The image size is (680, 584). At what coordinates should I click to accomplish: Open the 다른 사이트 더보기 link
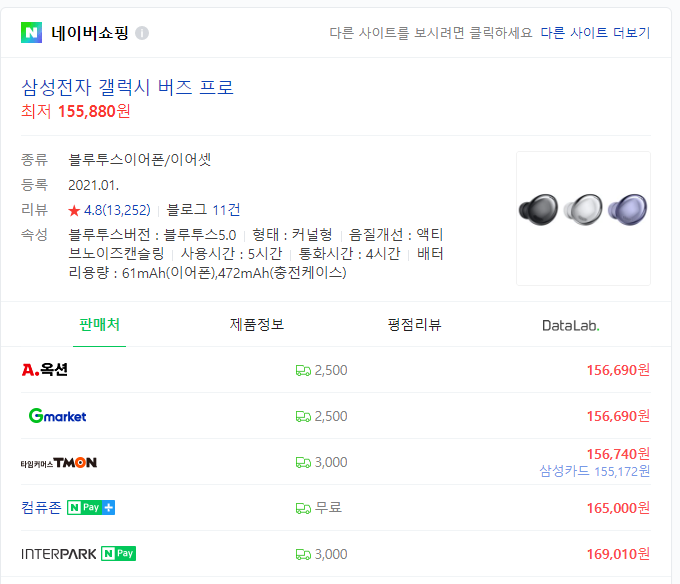[595, 33]
